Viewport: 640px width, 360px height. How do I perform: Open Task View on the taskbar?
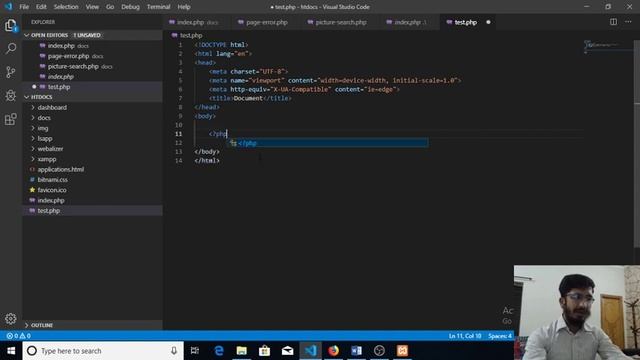point(195,351)
